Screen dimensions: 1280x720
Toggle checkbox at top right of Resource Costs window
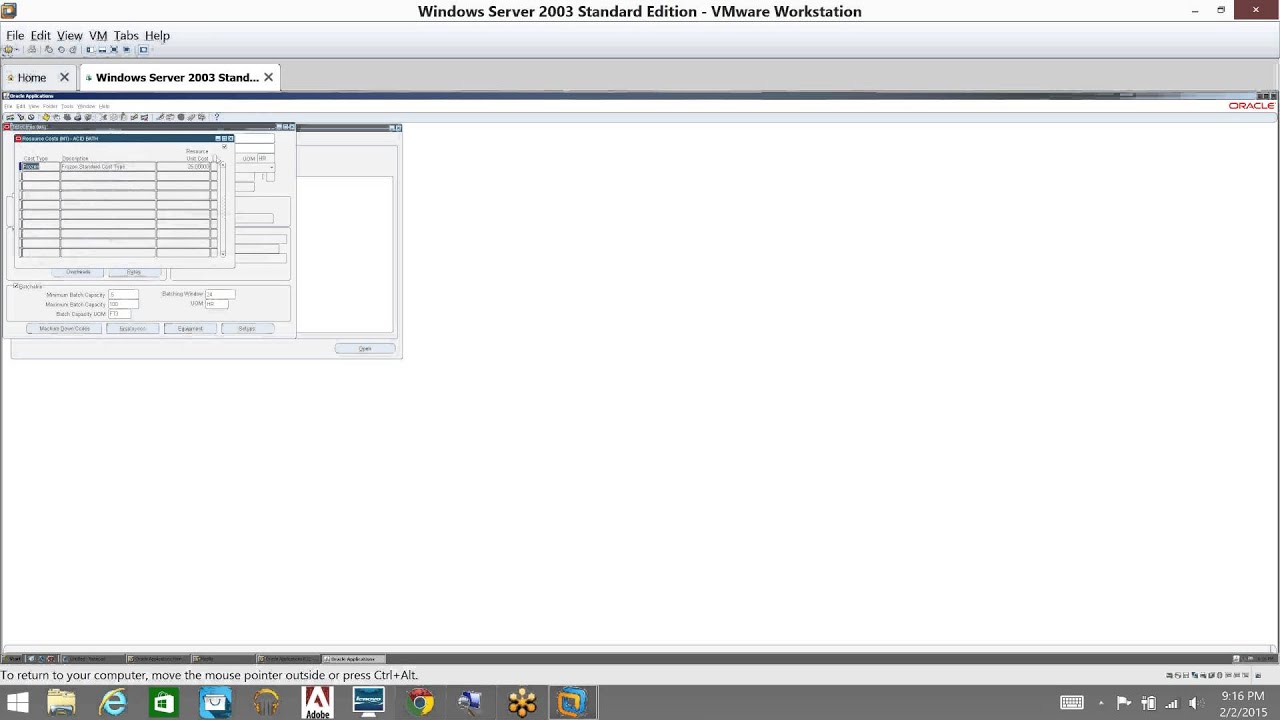(x=225, y=147)
